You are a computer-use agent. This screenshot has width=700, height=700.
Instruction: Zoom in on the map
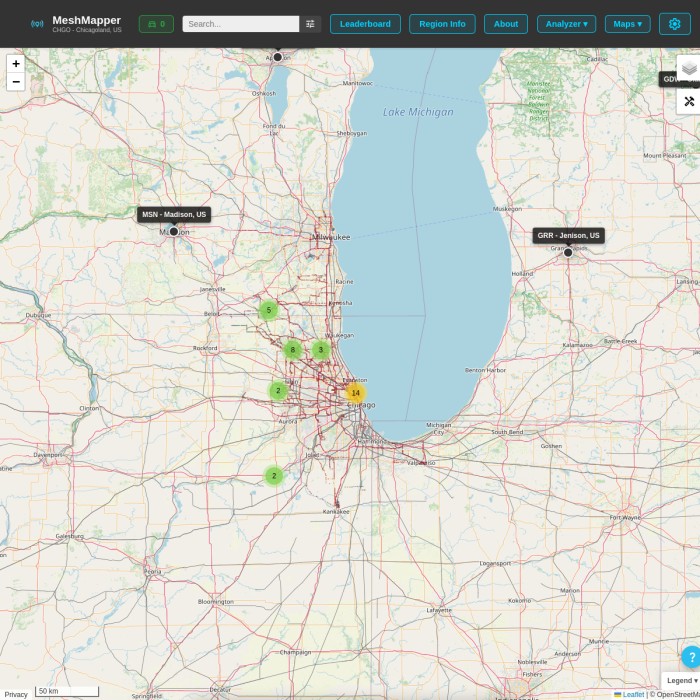[15, 64]
